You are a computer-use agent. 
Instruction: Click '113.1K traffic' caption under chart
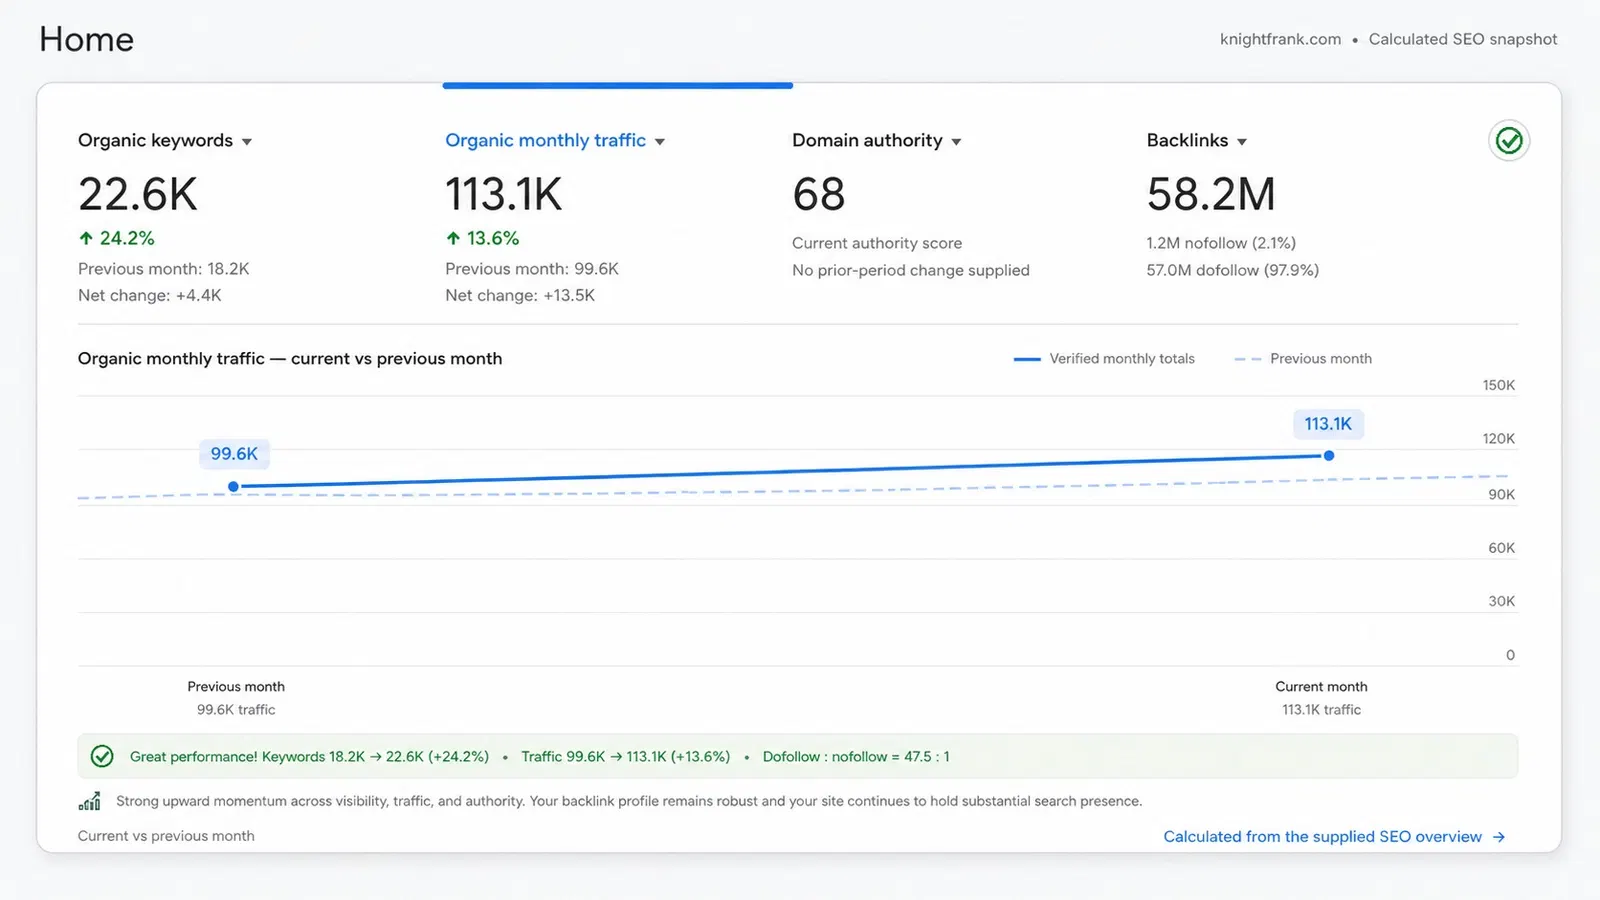click(x=1321, y=710)
